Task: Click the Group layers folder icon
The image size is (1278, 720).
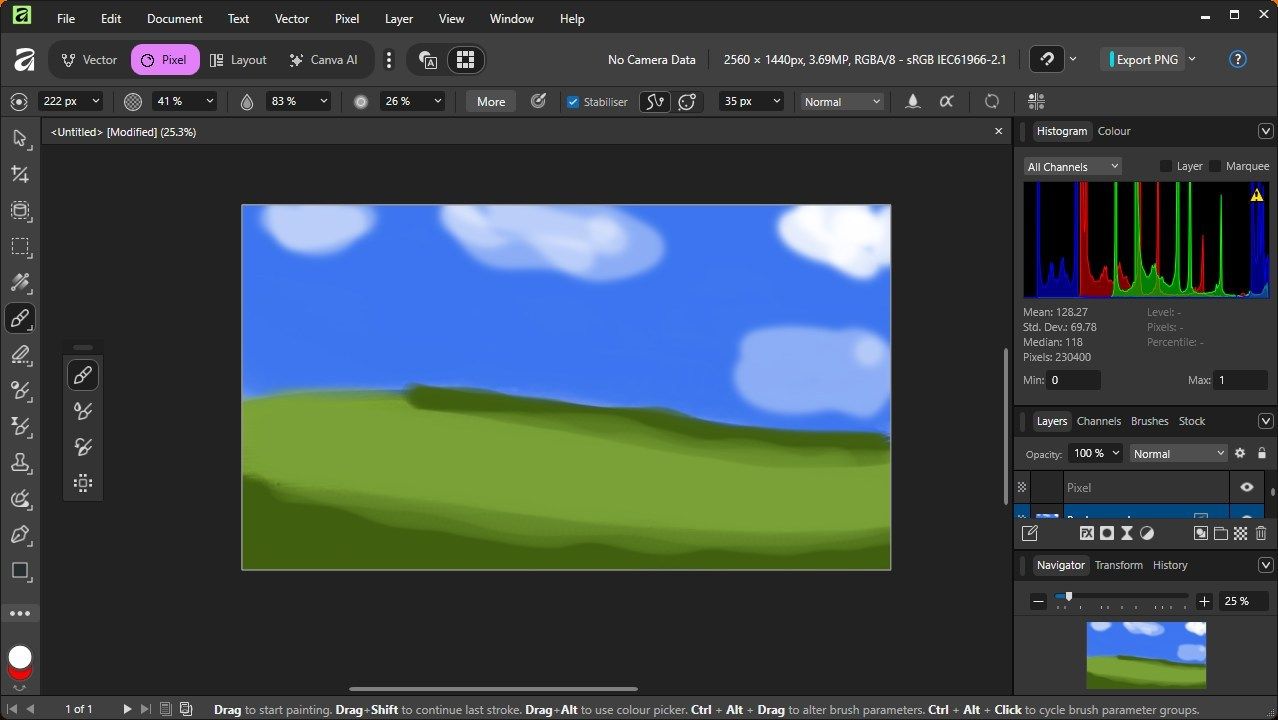Action: (x=1221, y=534)
